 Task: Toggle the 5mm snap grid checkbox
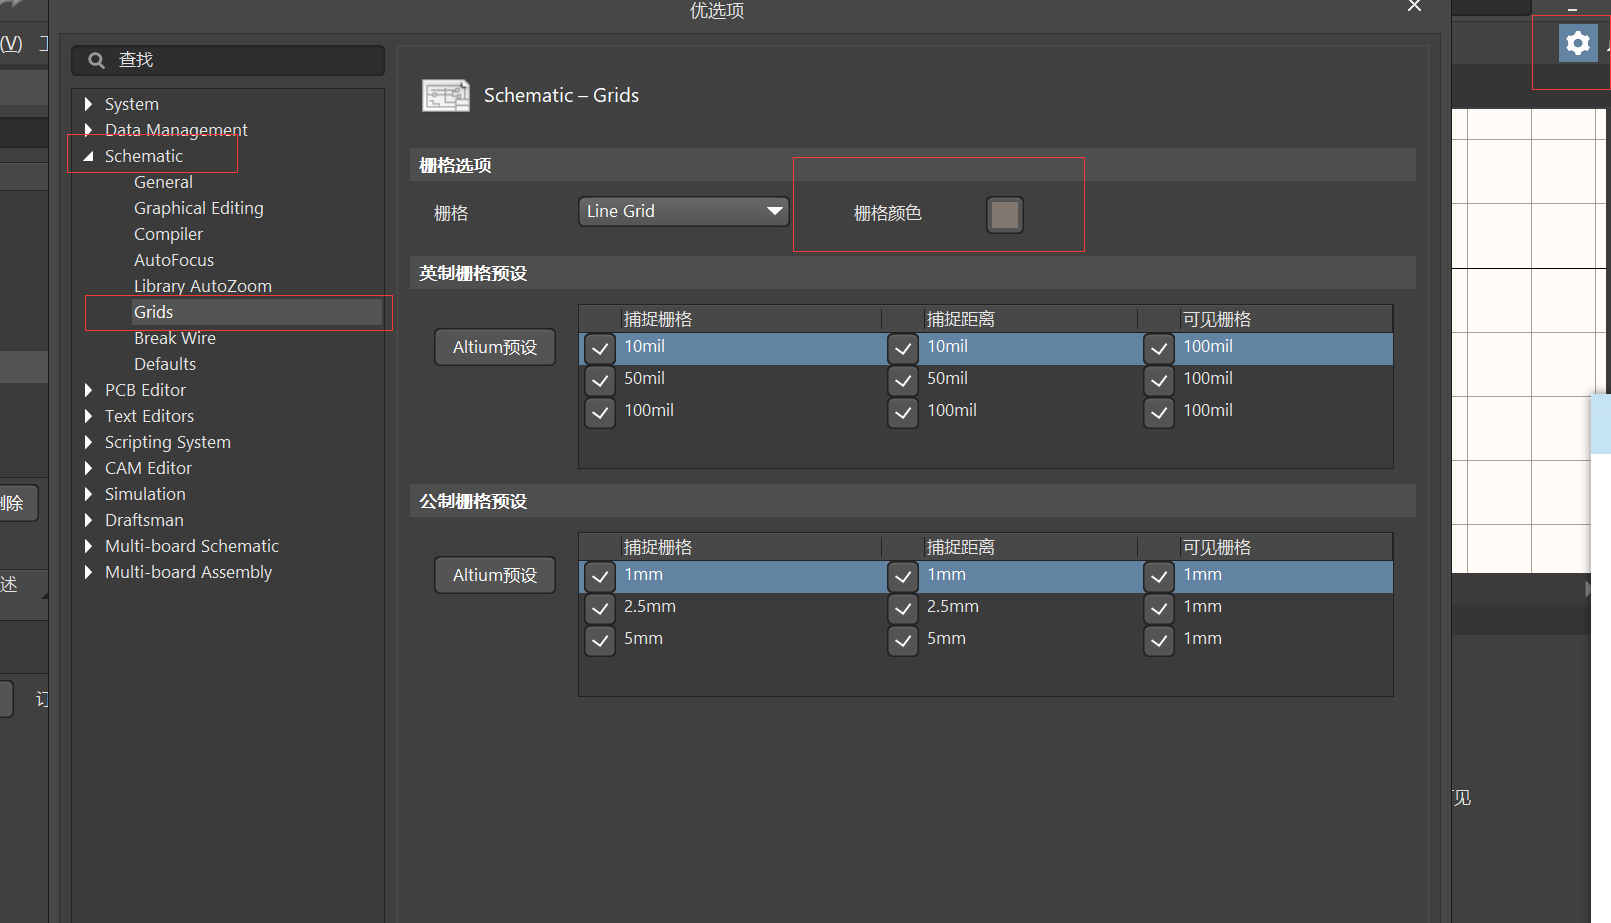600,641
